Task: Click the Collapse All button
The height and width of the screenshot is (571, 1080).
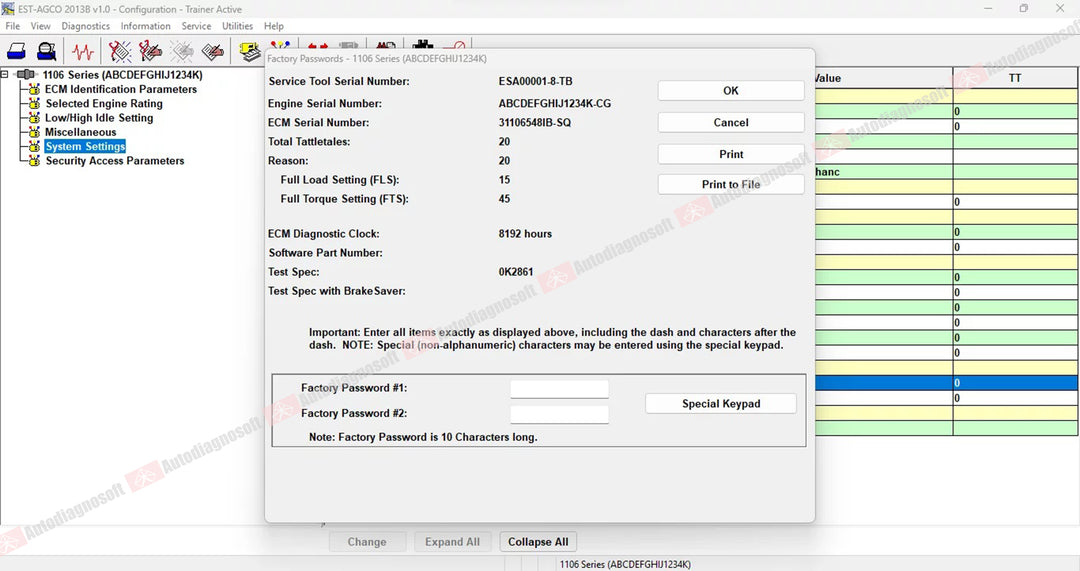Action: [x=538, y=542]
